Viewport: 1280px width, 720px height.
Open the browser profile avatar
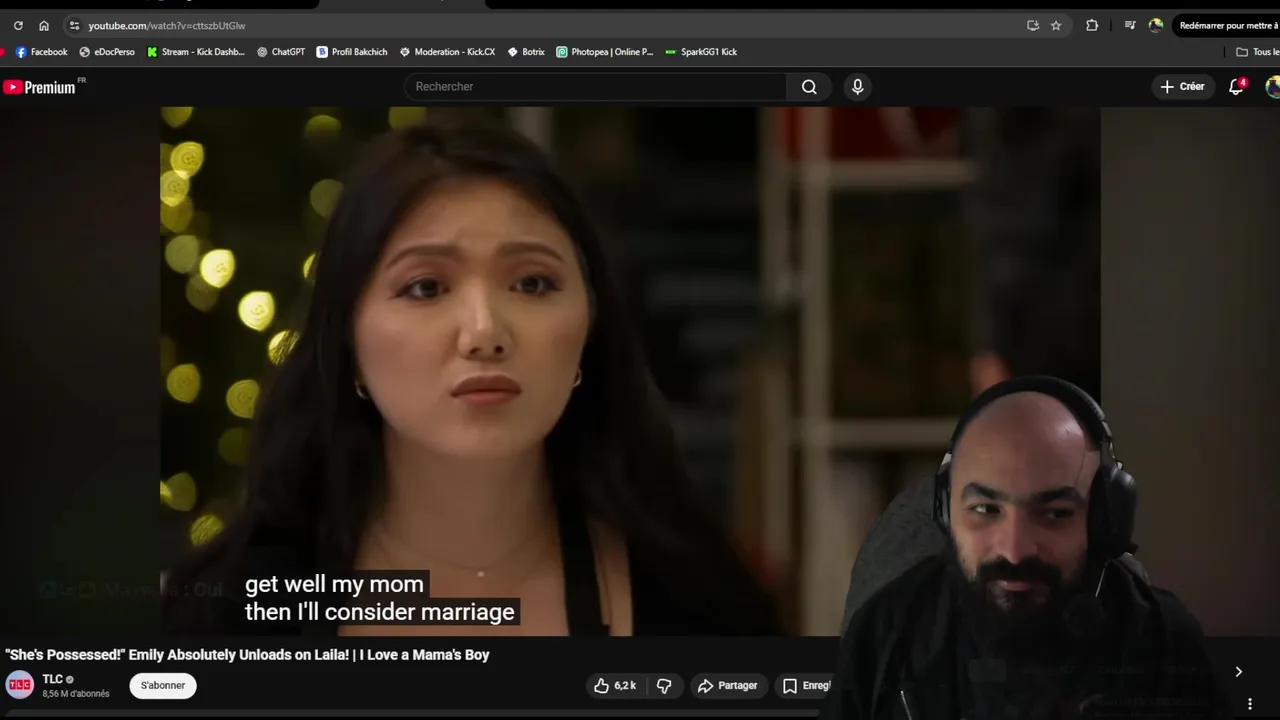point(1156,26)
